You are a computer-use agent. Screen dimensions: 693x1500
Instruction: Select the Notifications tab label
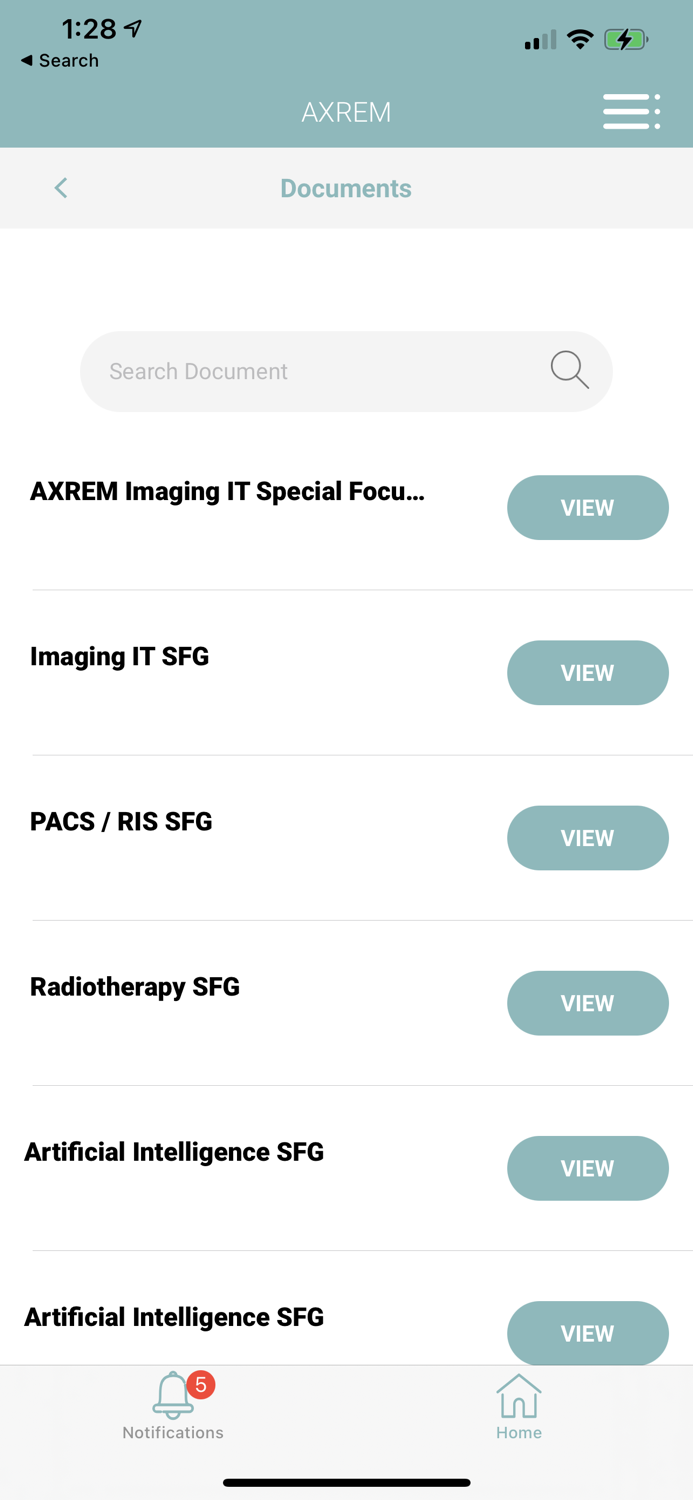(173, 1433)
